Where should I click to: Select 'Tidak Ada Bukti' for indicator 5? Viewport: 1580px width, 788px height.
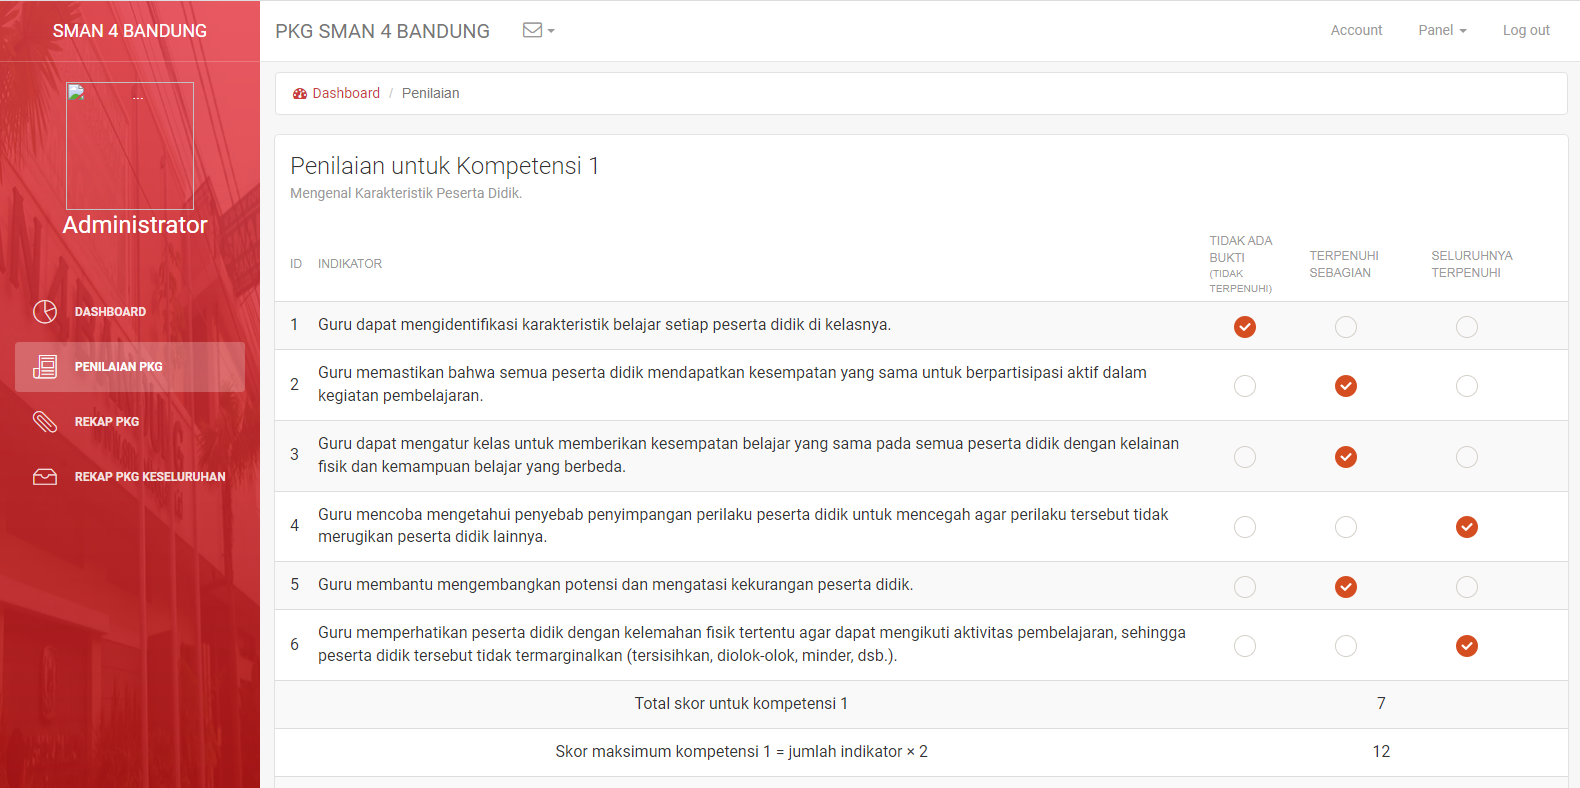1245,587
